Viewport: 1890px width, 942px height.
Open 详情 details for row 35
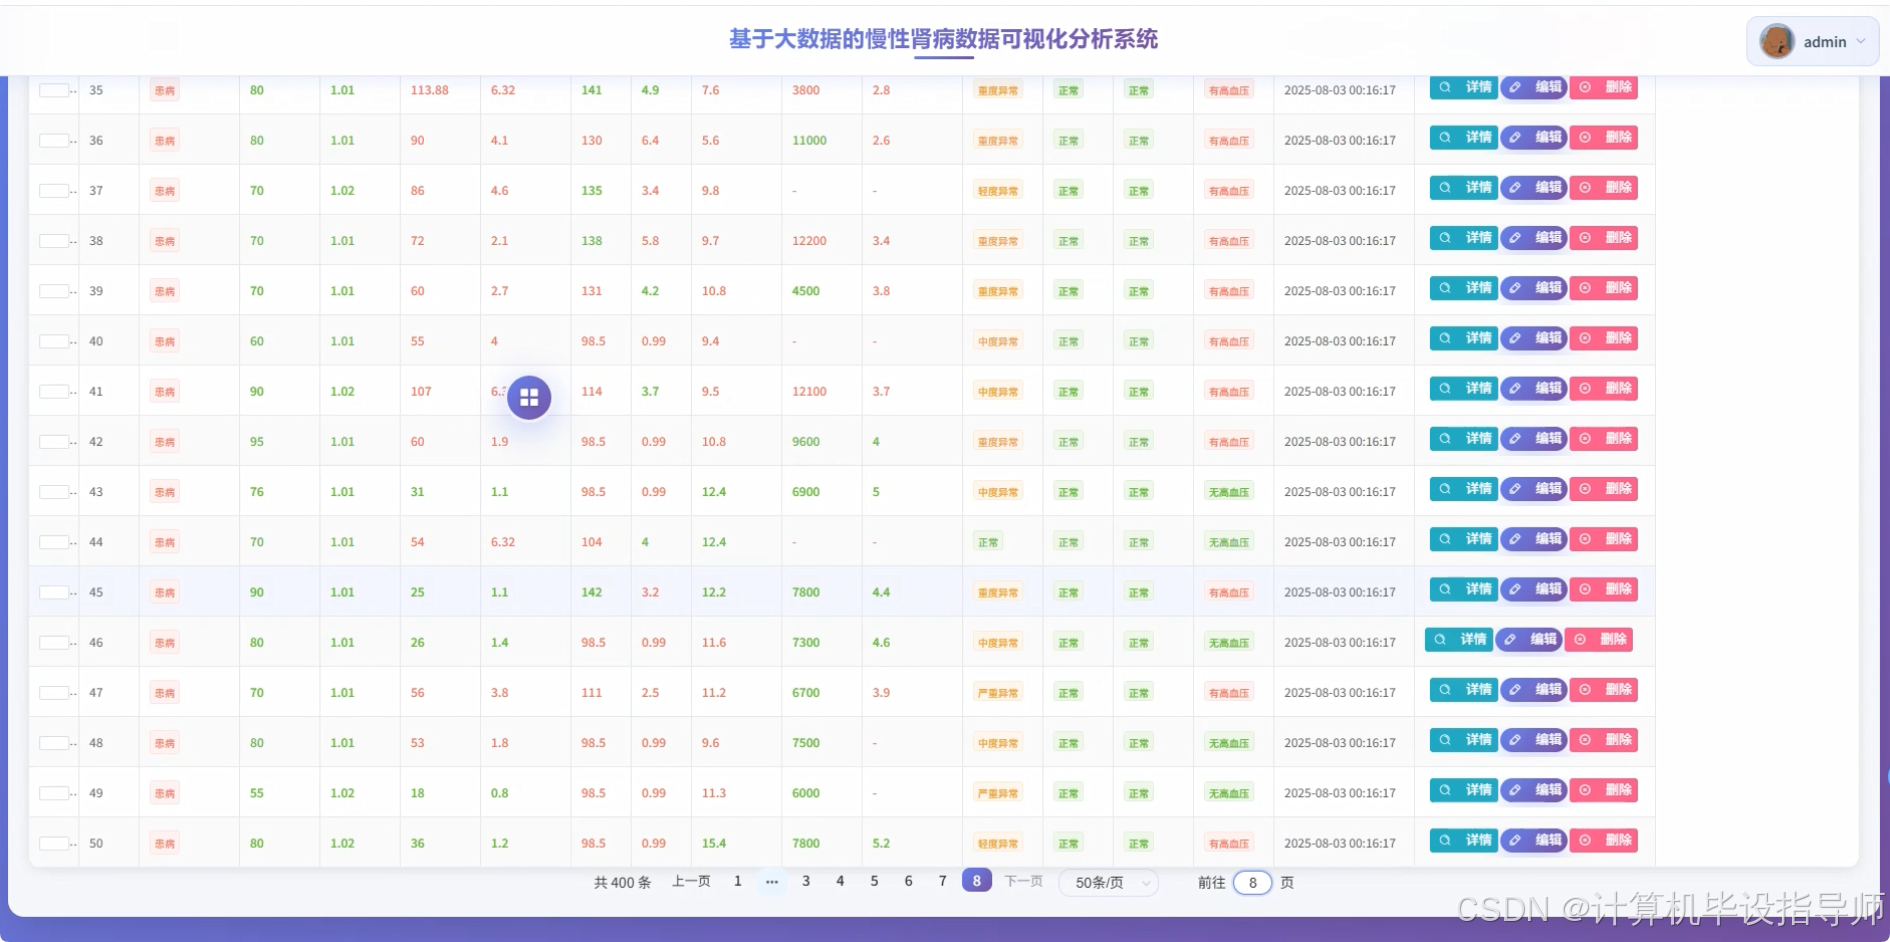(x=1463, y=87)
